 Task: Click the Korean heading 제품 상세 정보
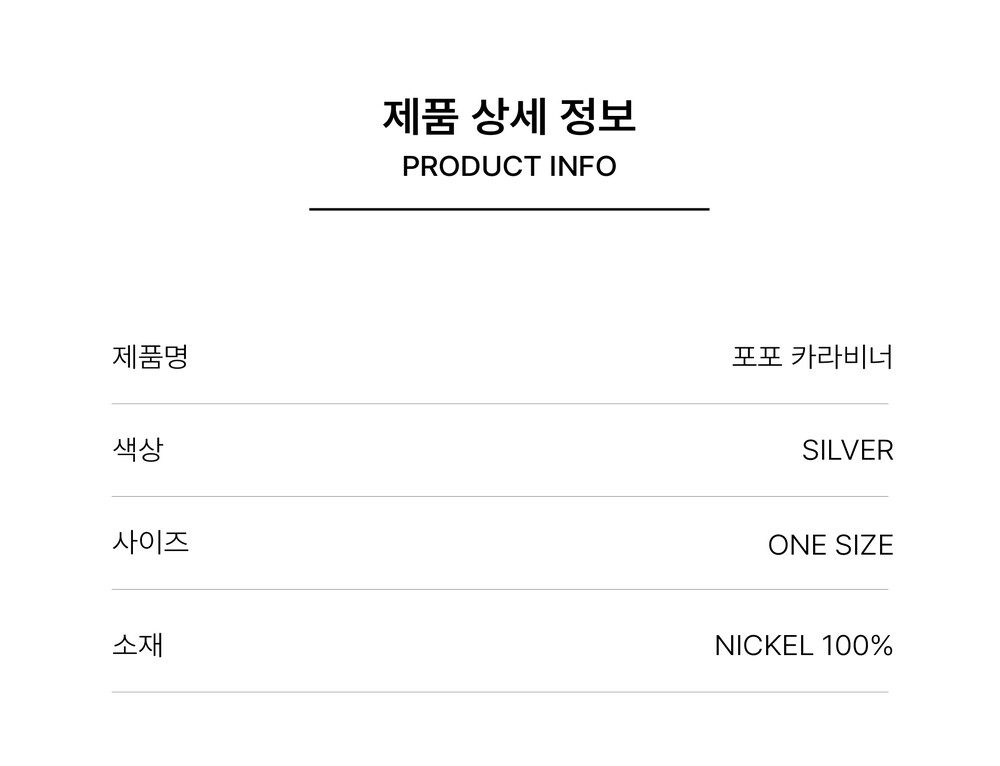(509, 117)
